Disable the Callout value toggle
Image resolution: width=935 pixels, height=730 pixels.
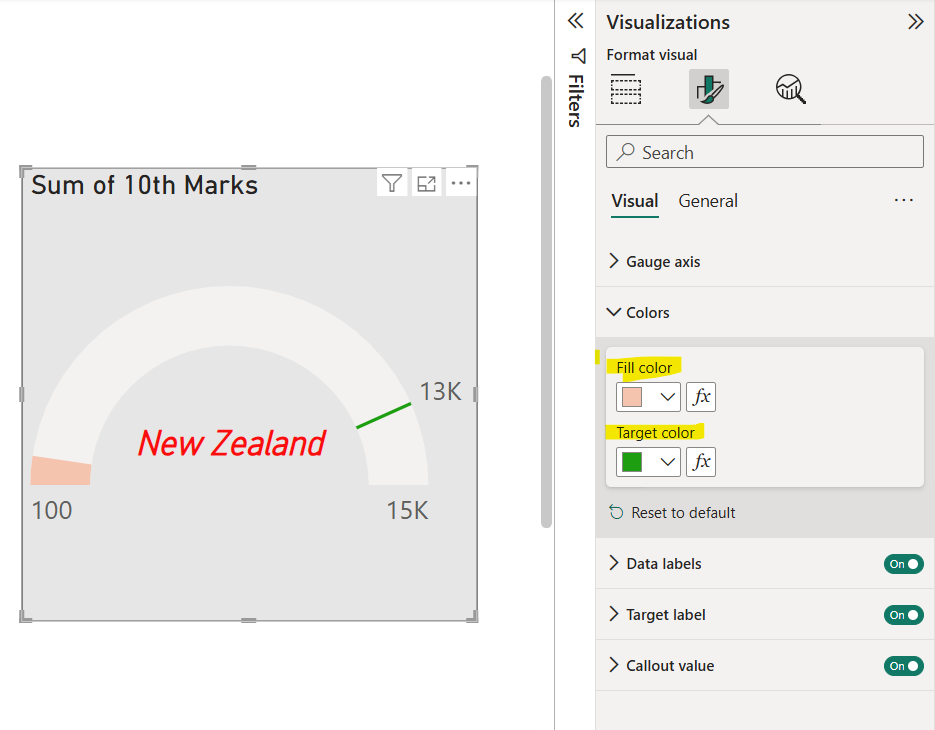coord(903,666)
